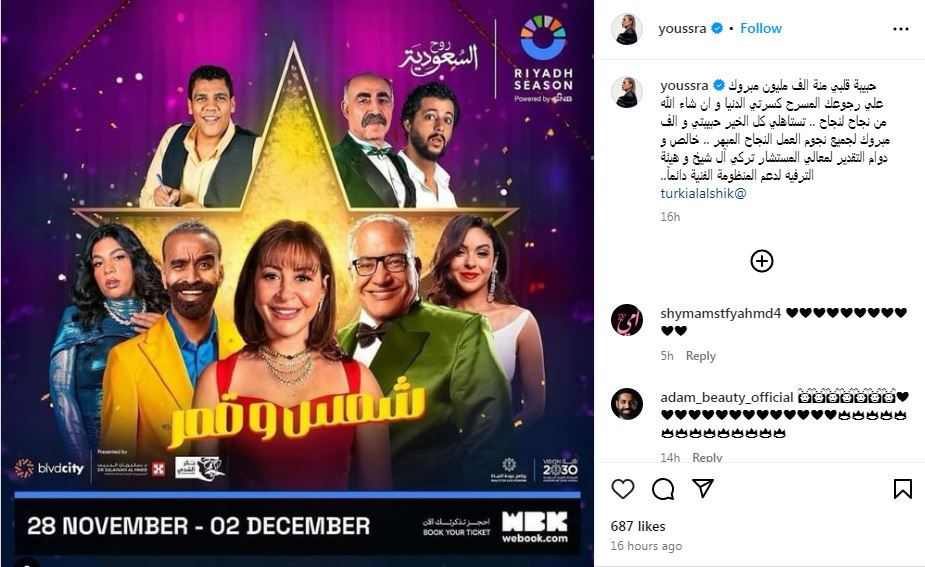The width and height of the screenshot is (925, 567).
Task: Click the 16 hours ago timestamp
Action: 646,546
